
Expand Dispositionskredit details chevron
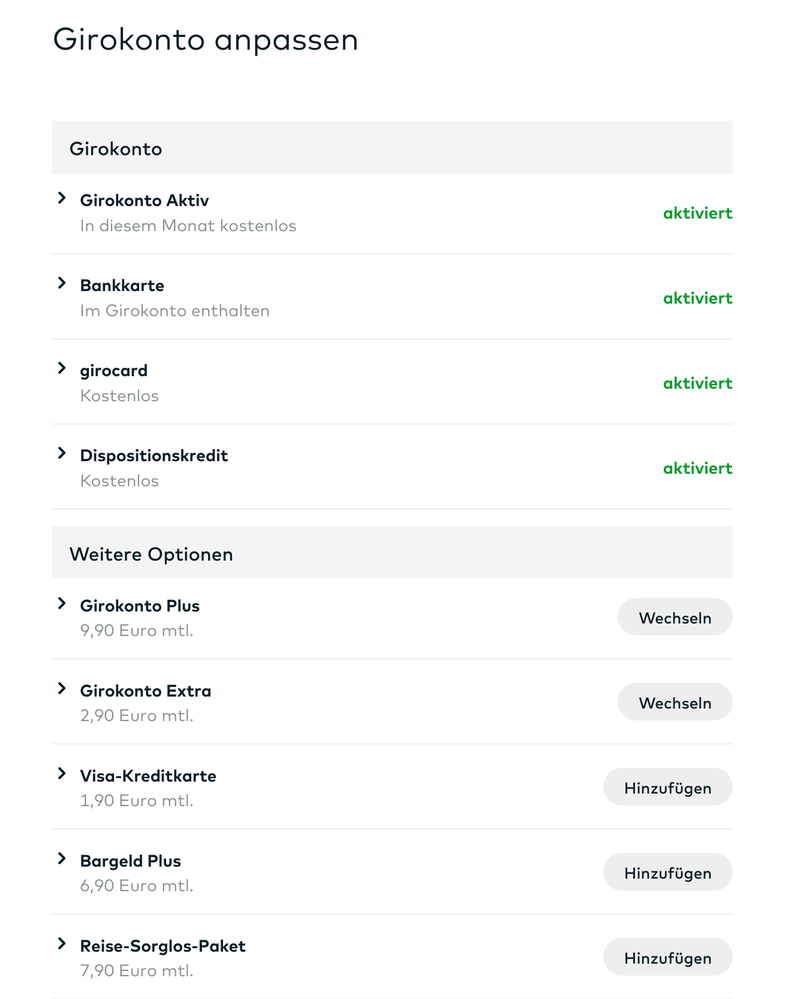[x=62, y=454]
